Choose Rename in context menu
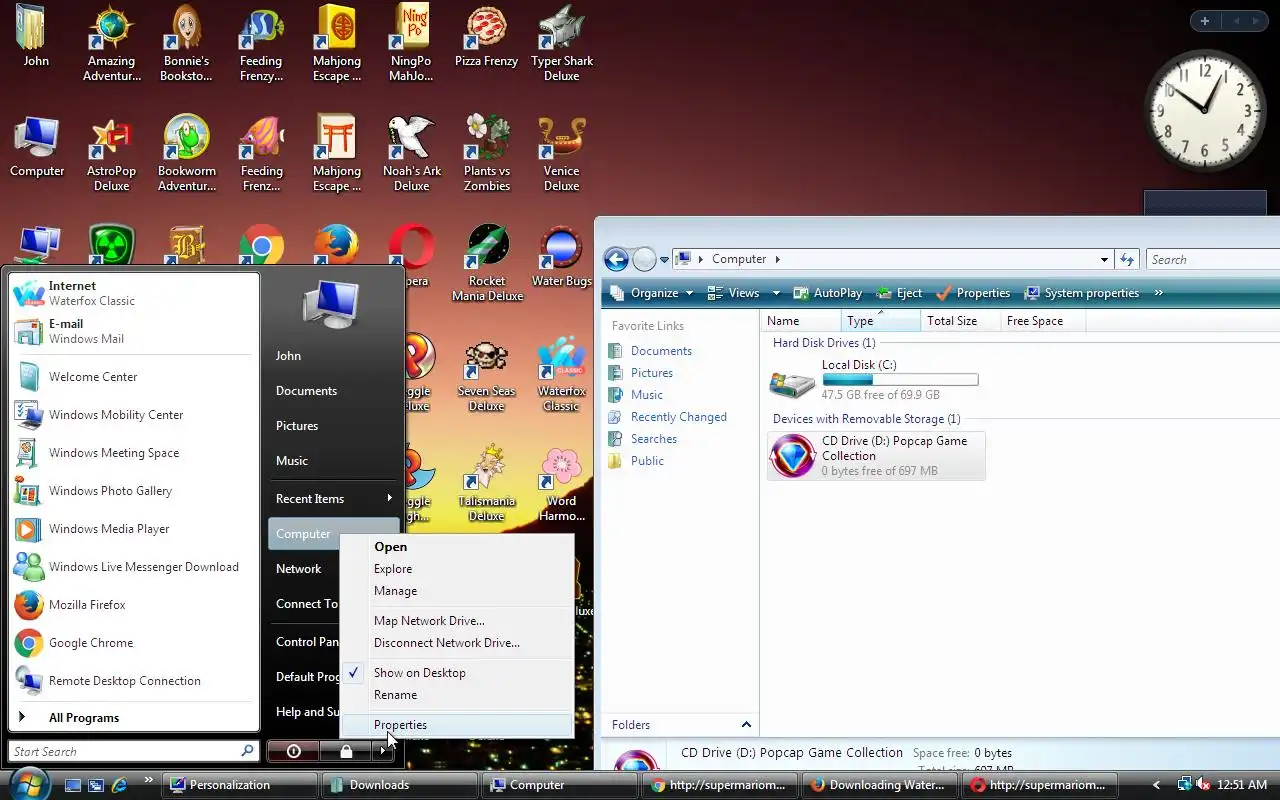The height and width of the screenshot is (800, 1280). click(457, 695)
